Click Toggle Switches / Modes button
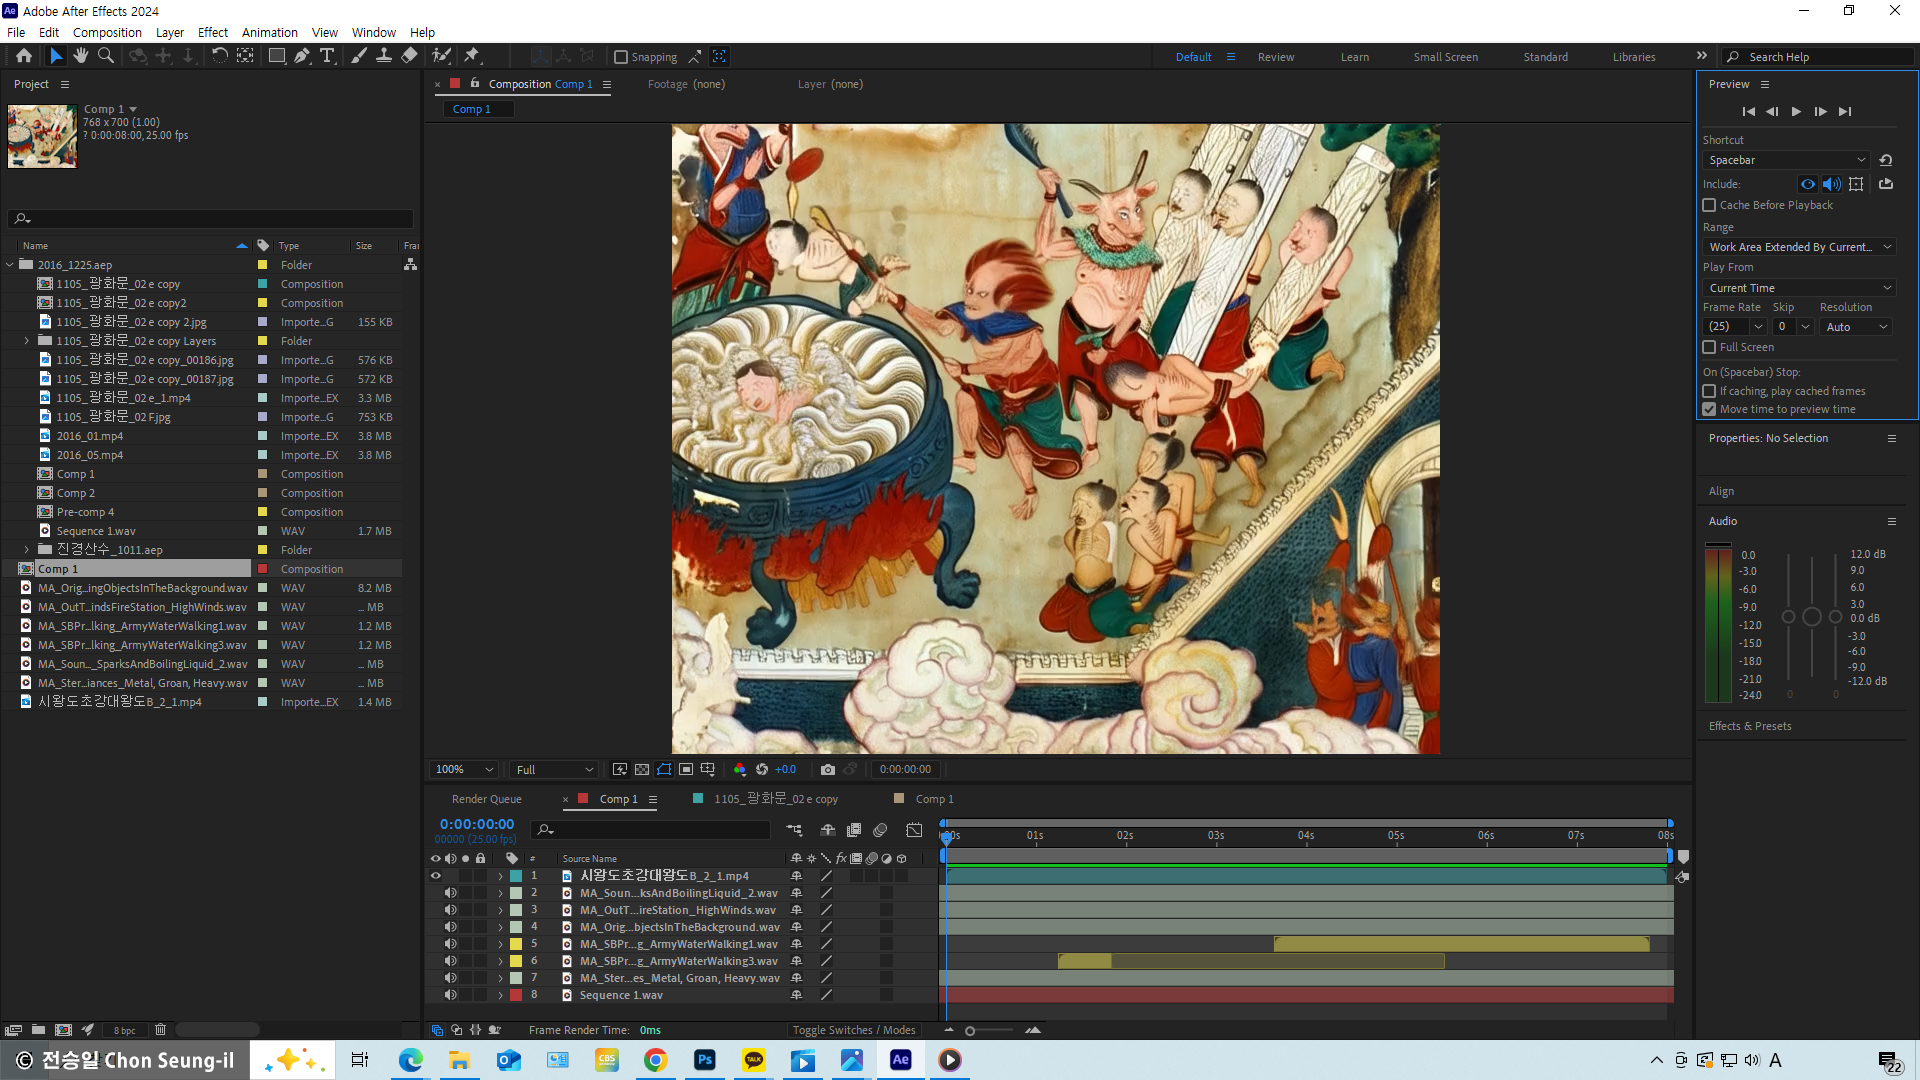 click(853, 1030)
